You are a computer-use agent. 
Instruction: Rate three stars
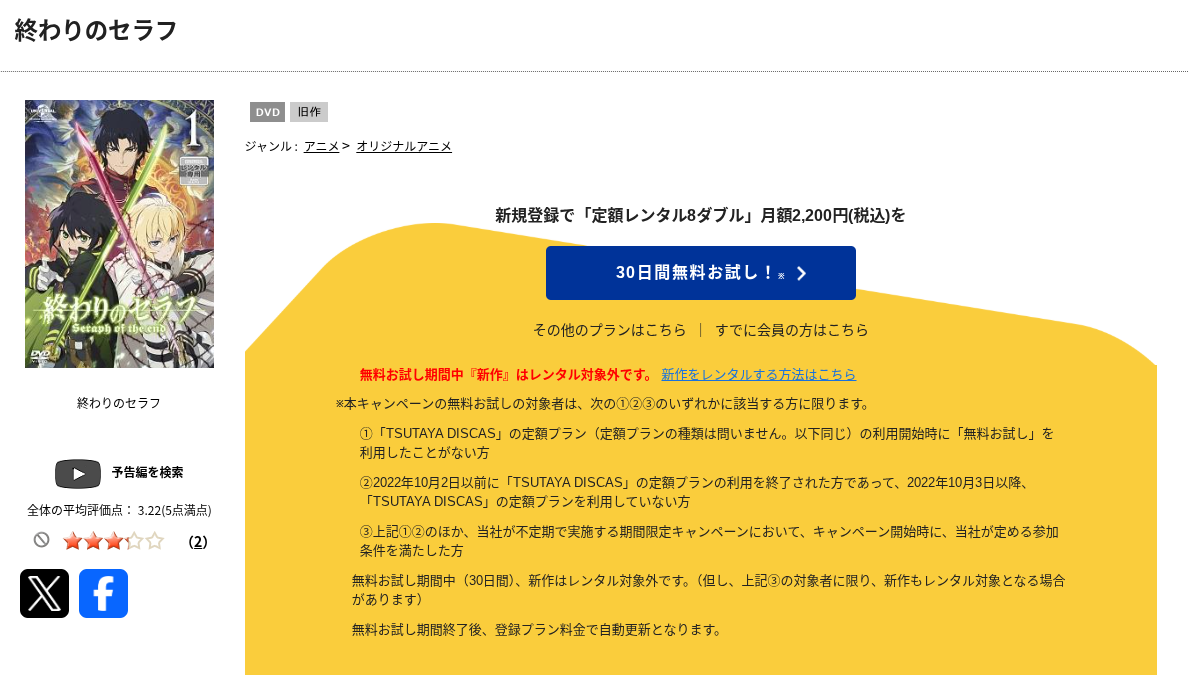114,541
